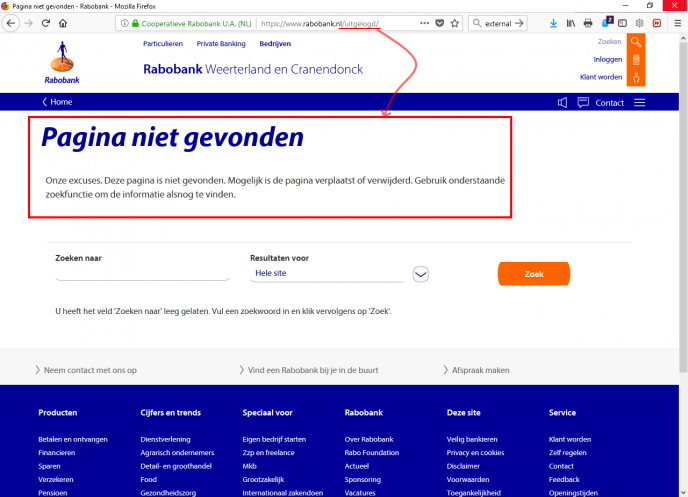Go back with the browser Back arrow
Viewport: 688px width, 497px height.
coord(11,23)
